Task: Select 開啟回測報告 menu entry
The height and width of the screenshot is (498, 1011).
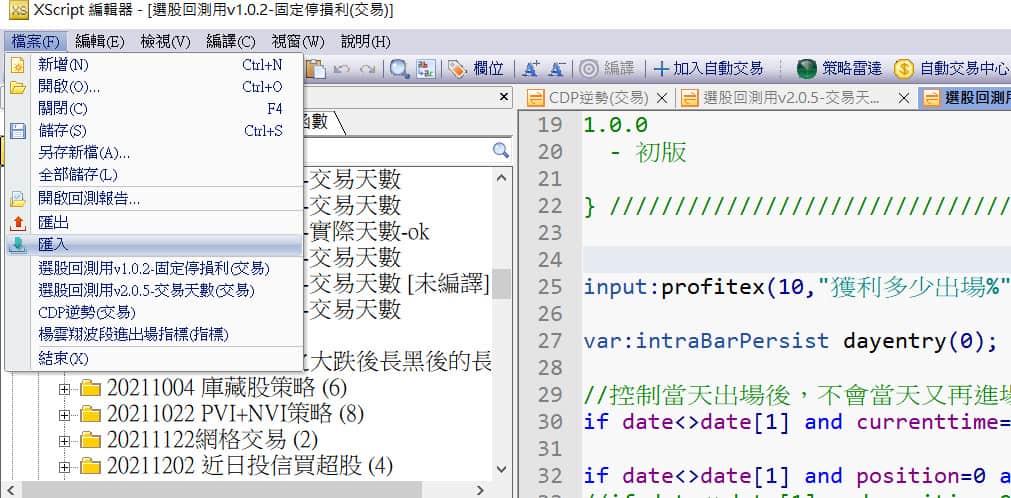Action: pyautogui.click(x=89, y=198)
